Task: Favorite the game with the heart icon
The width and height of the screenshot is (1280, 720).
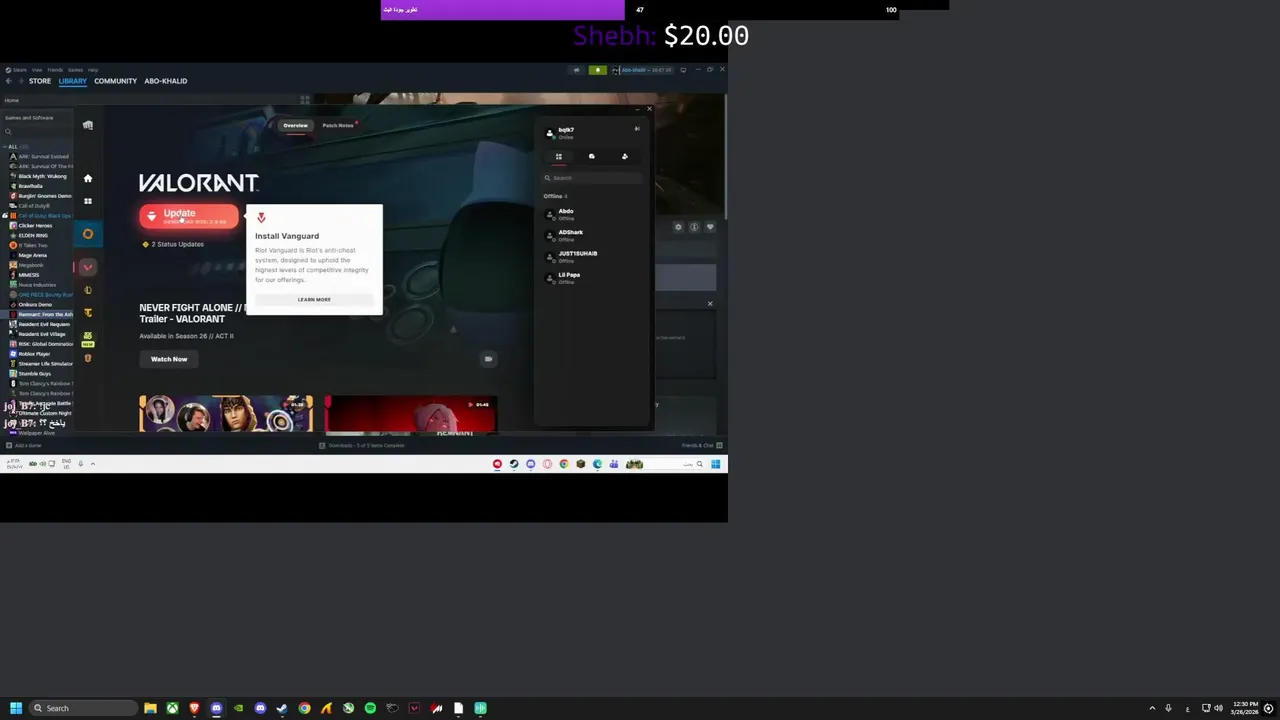Action: click(710, 227)
